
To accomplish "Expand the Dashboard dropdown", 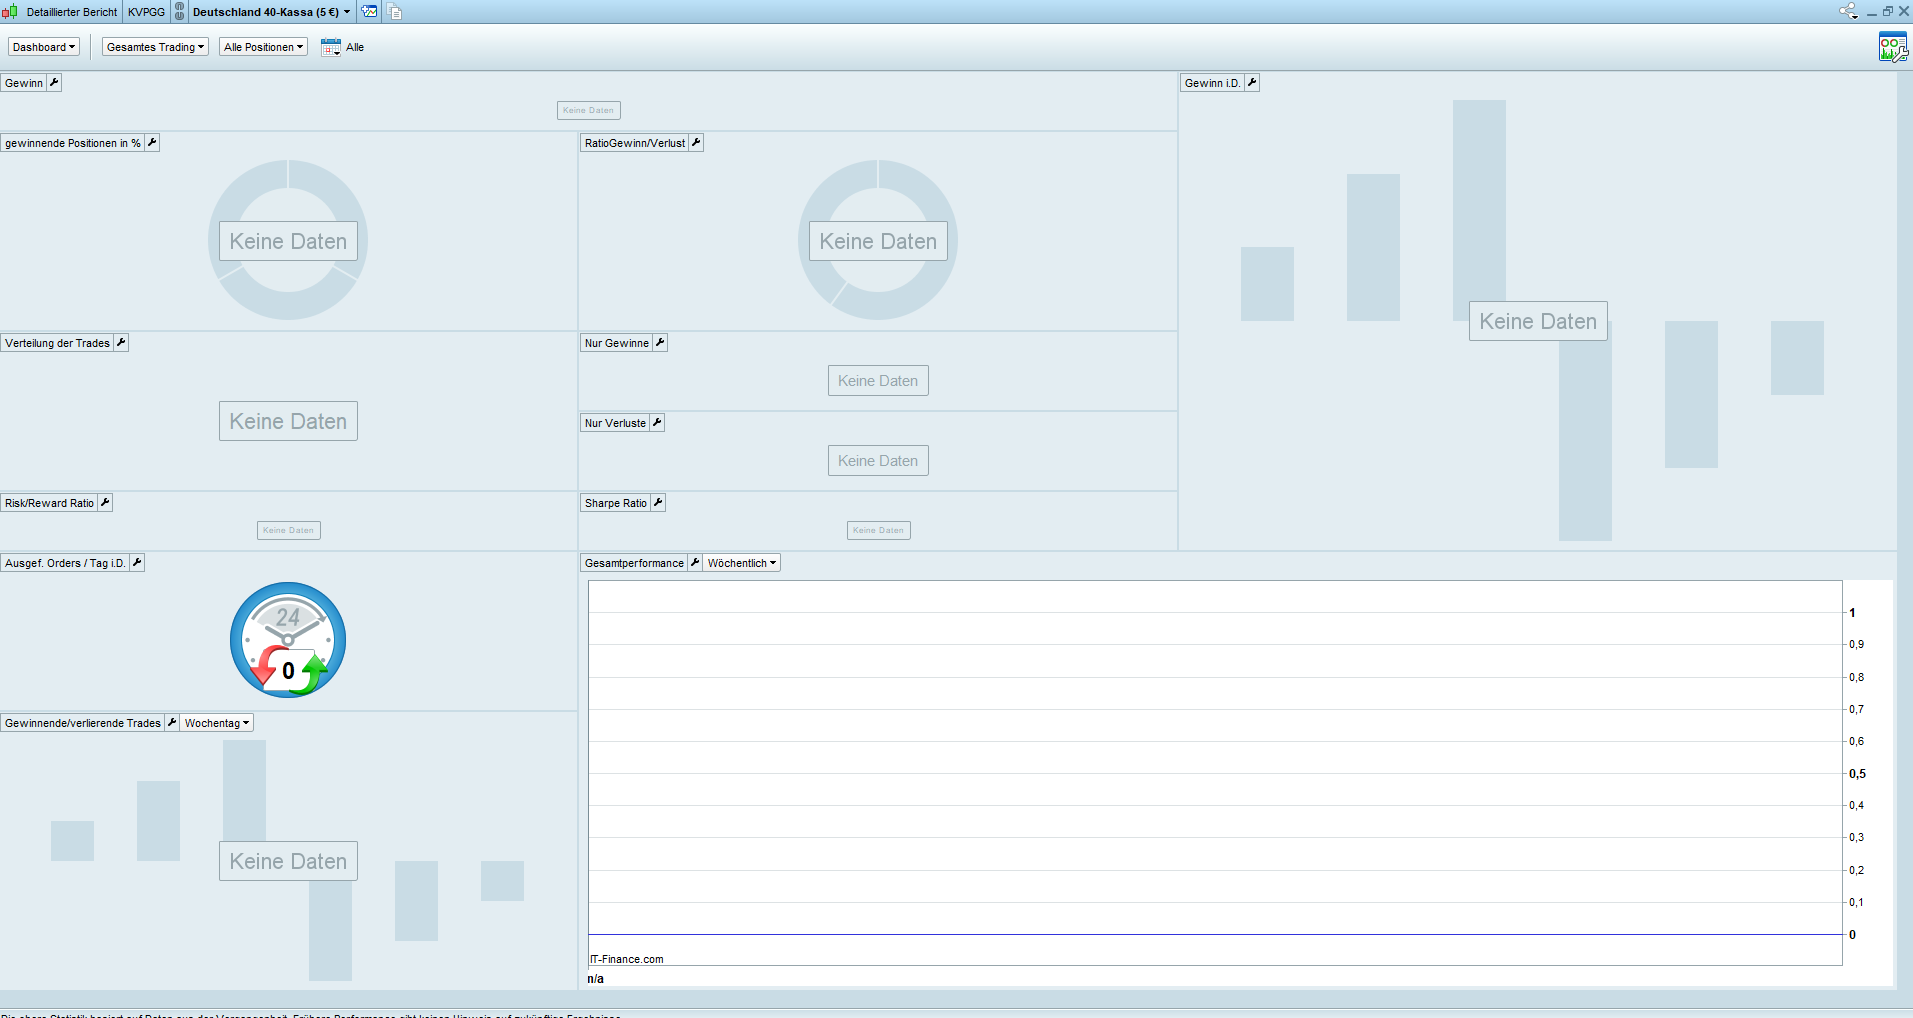I will 44,47.
